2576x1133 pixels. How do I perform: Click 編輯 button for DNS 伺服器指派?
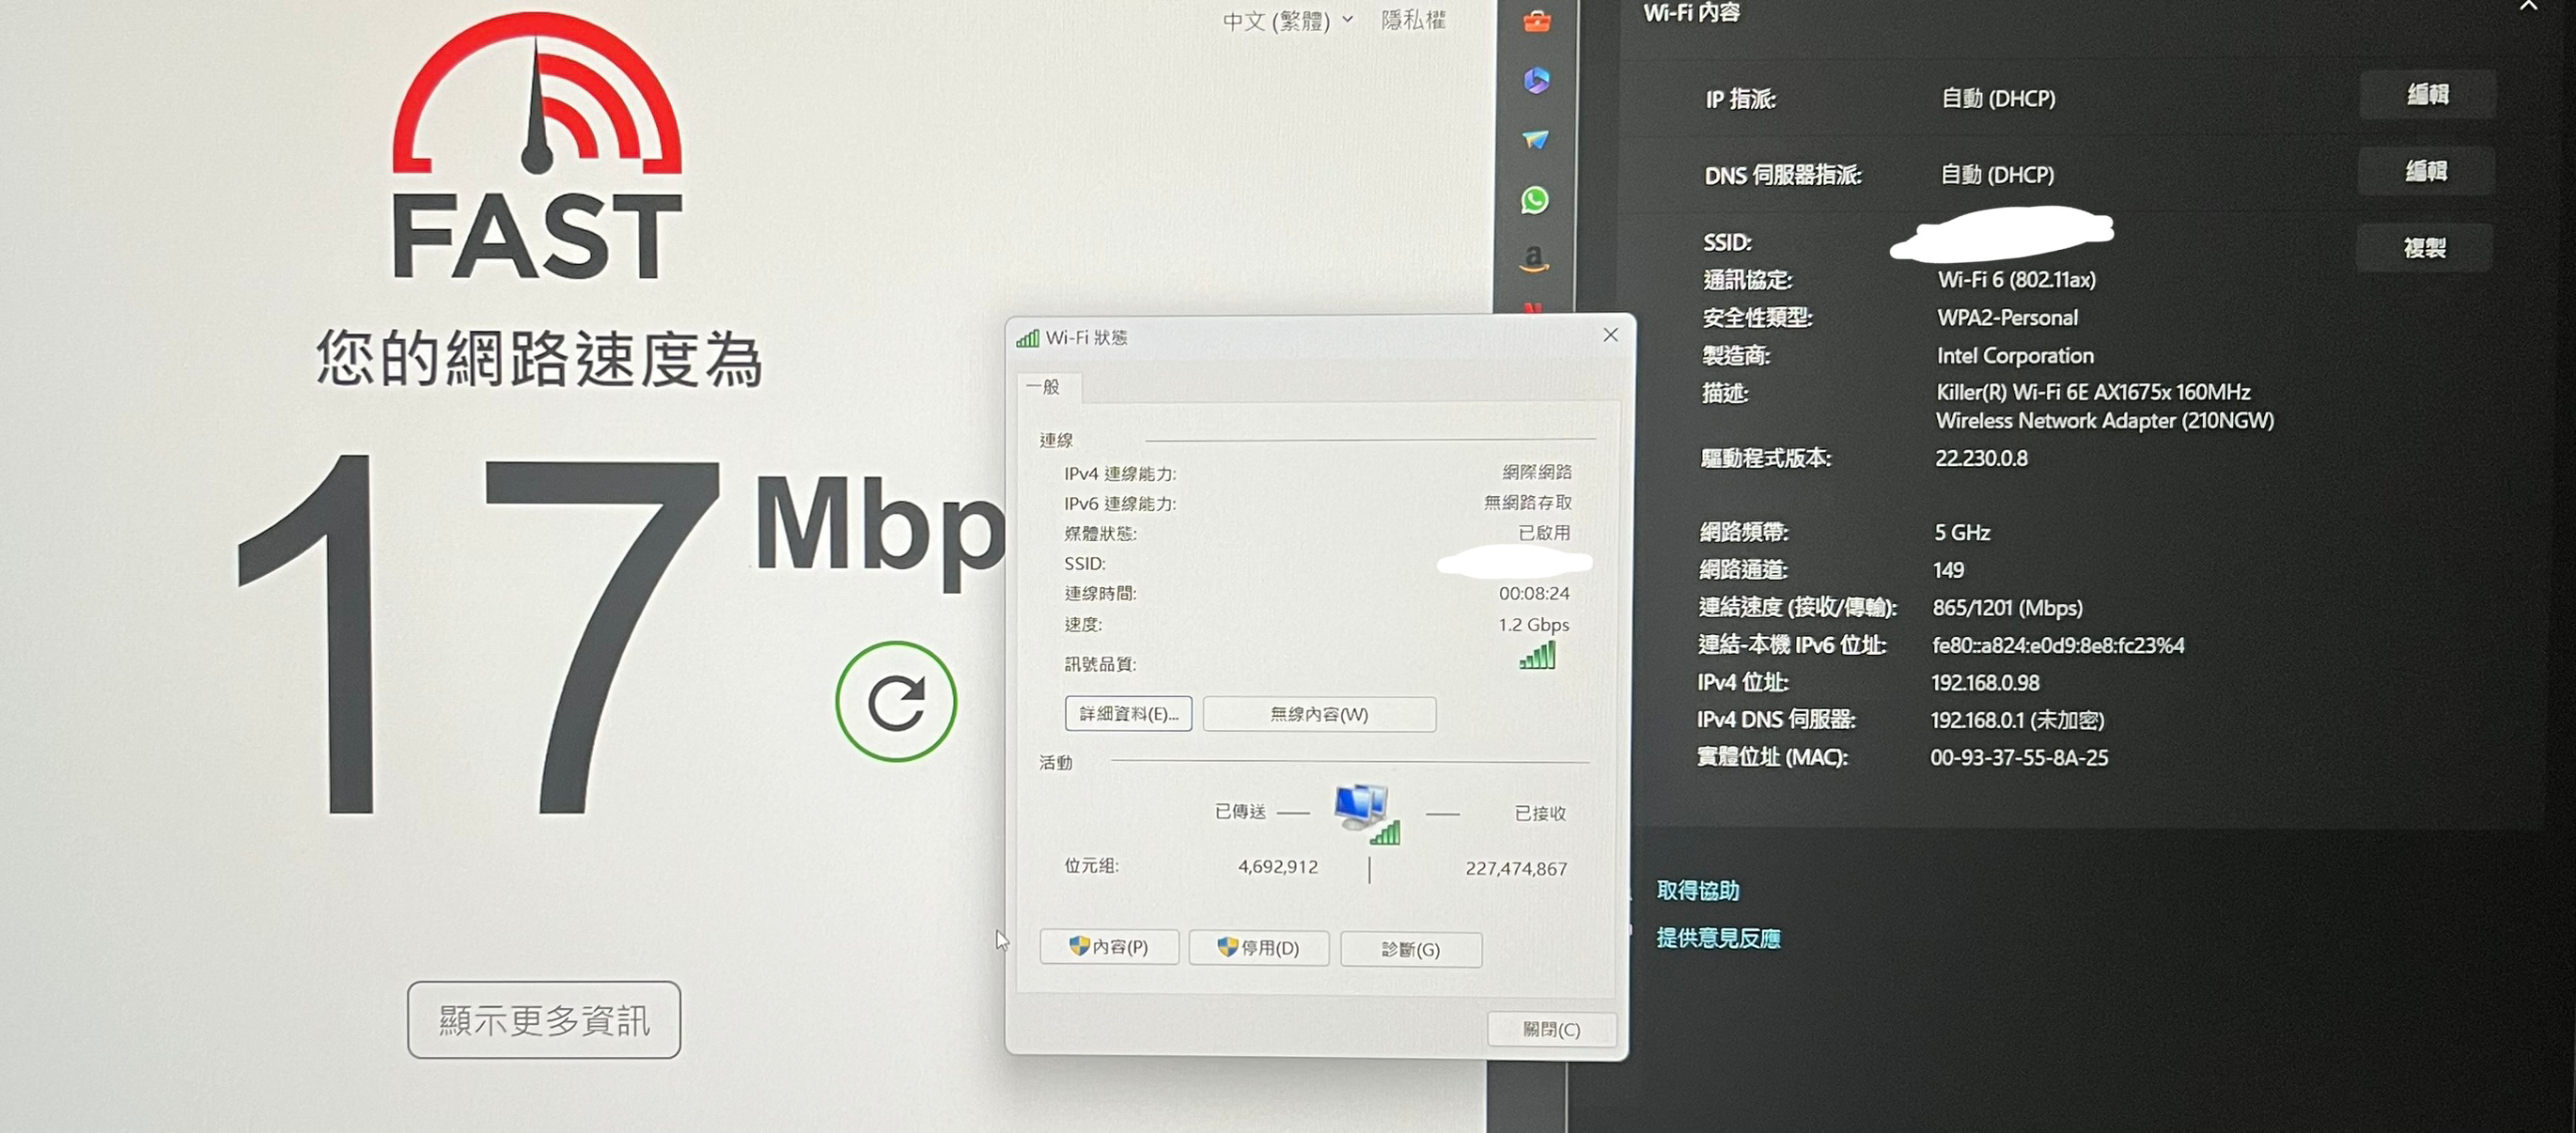coord(2426,172)
